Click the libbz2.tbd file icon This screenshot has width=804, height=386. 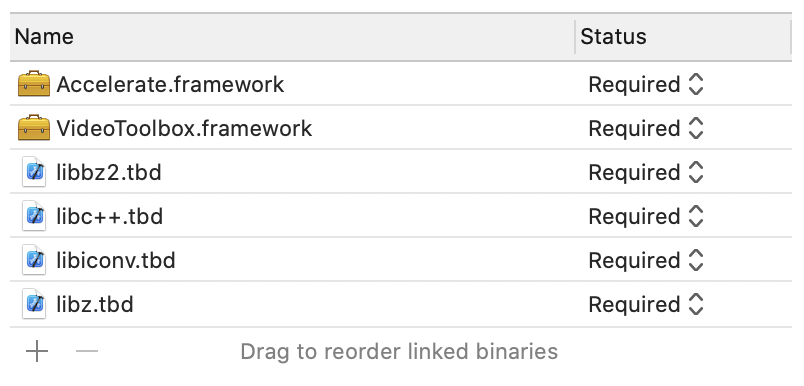click(x=34, y=173)
